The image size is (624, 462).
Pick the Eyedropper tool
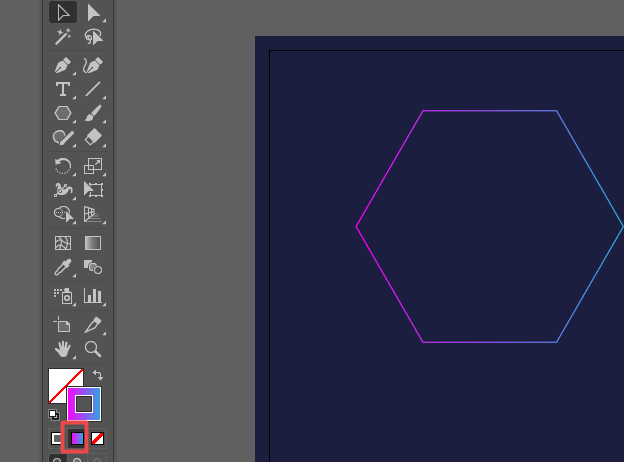(x=63, y=267)
